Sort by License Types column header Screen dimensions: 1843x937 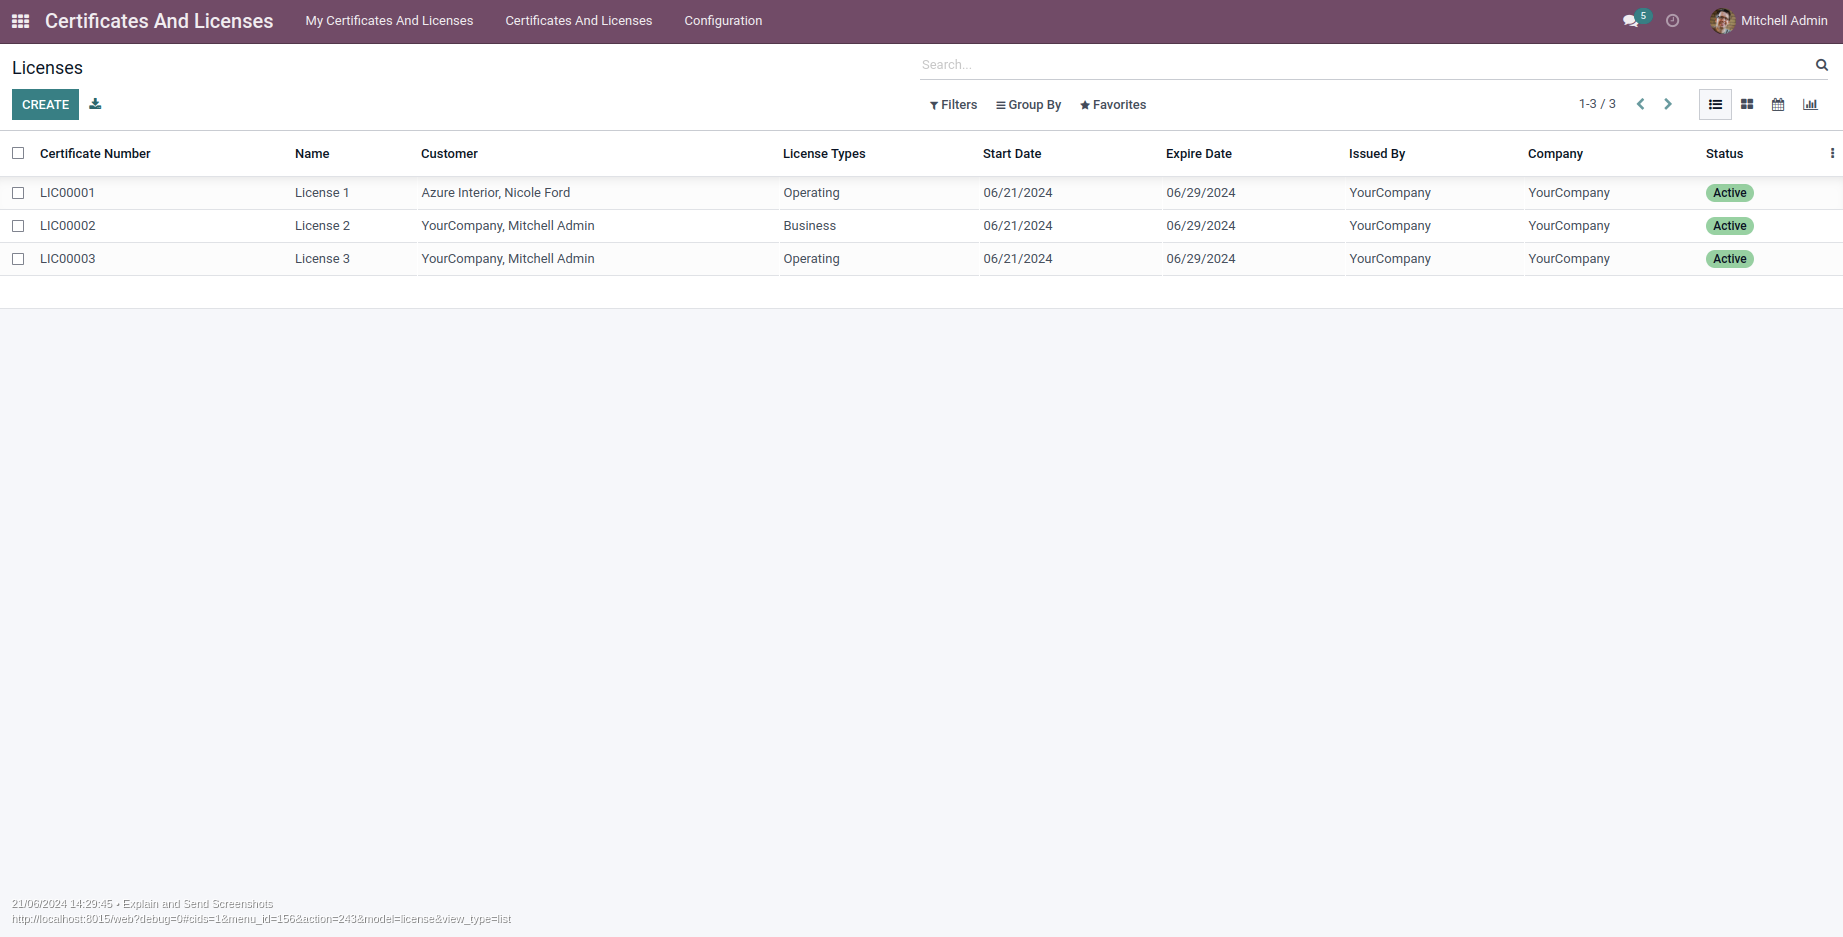[824, 154]
